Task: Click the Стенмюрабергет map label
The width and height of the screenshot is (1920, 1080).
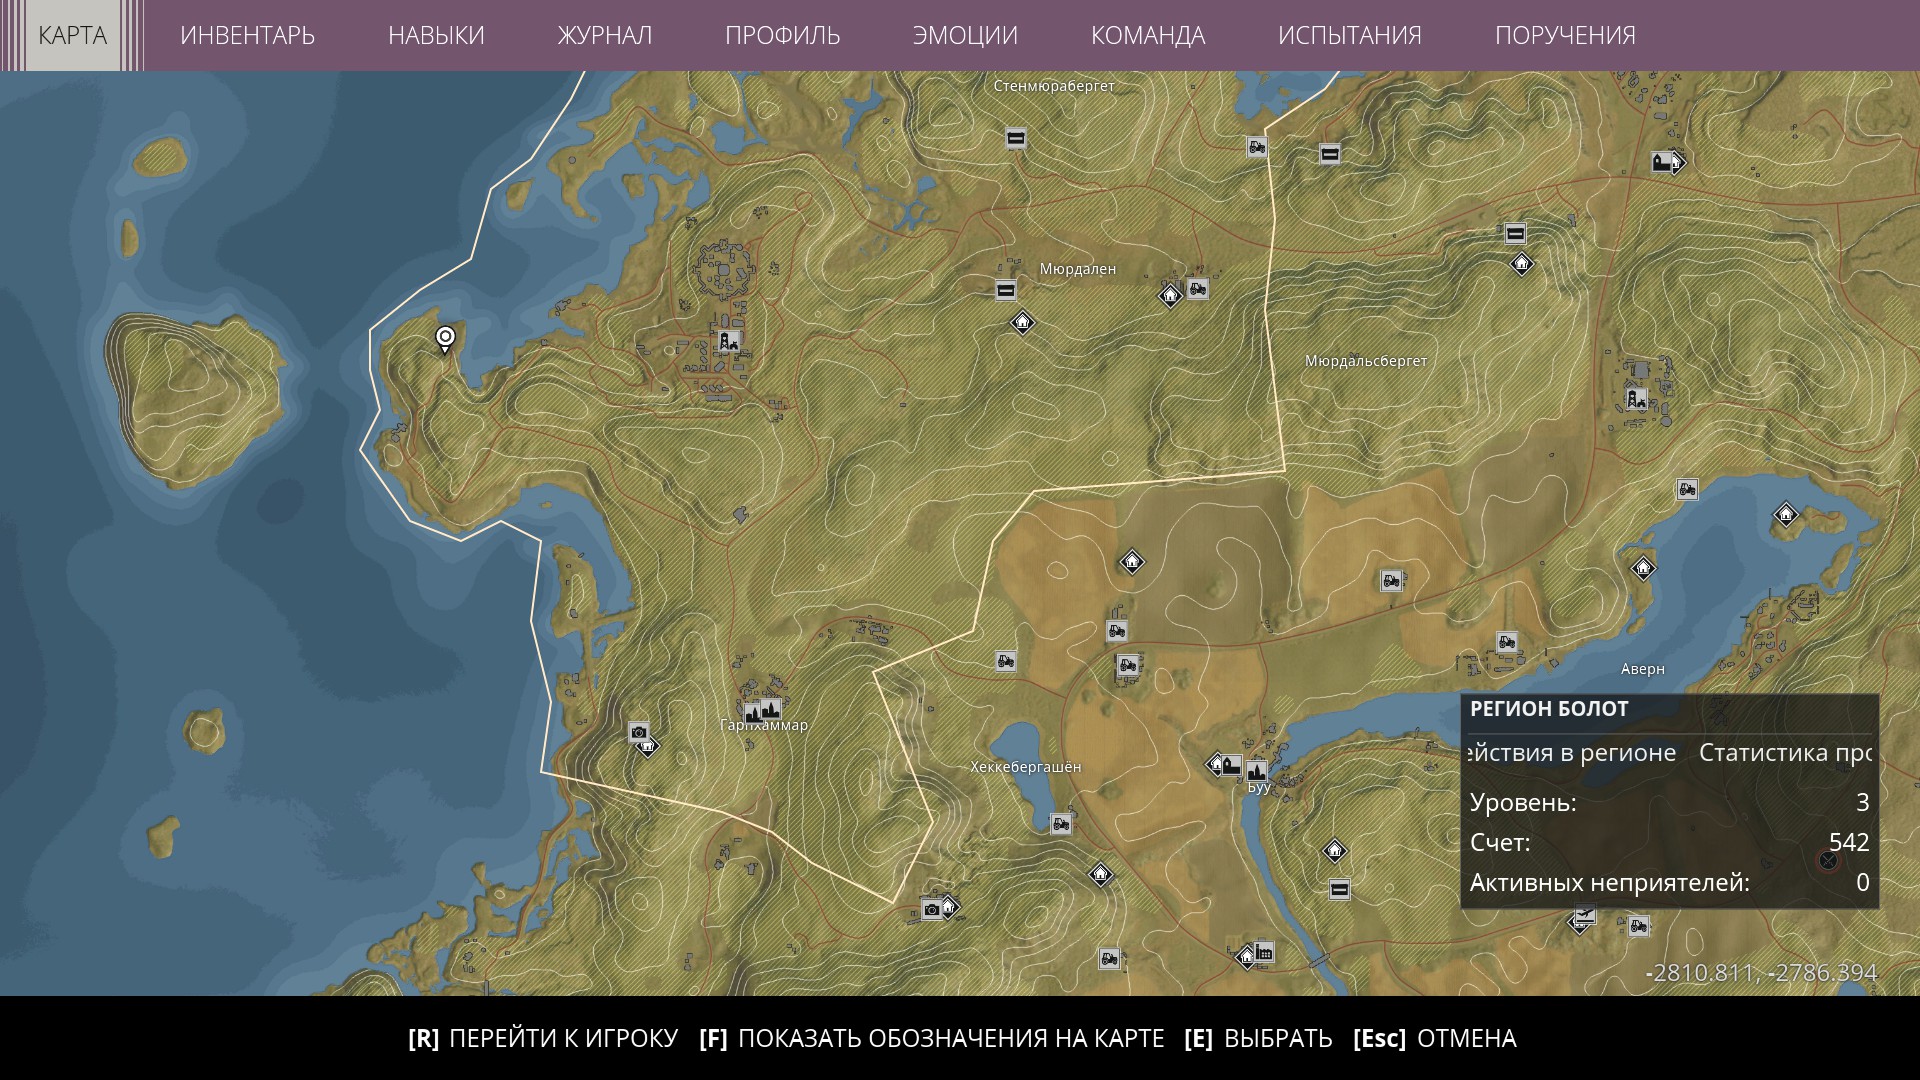Action: (x=1054, y=86)
